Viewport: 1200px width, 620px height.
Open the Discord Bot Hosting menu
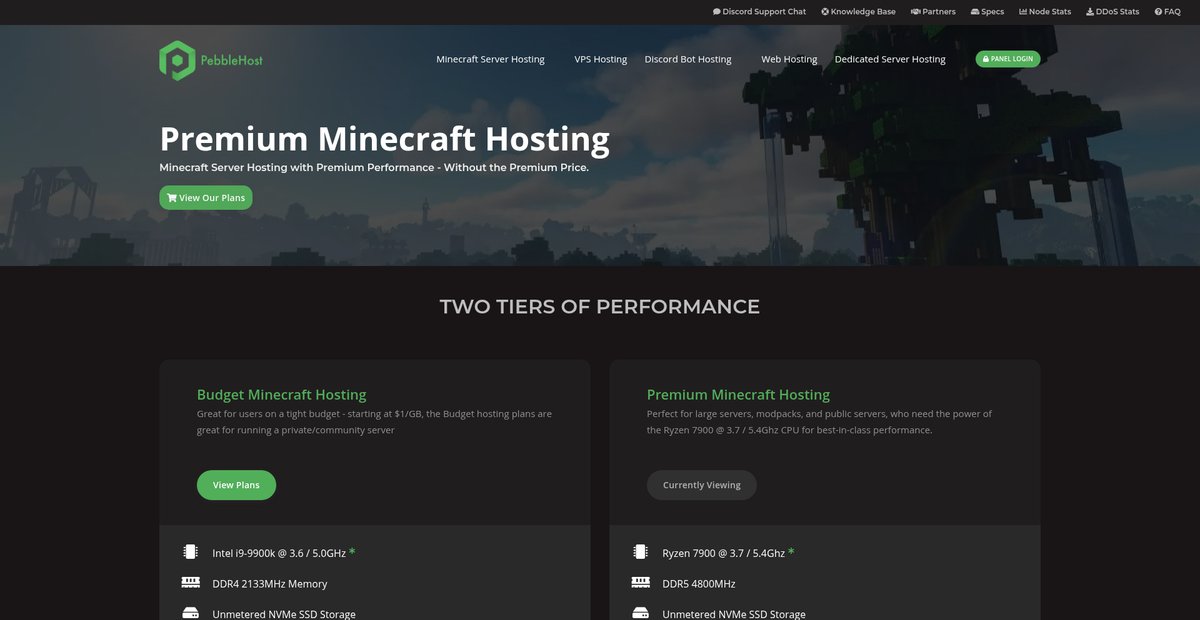pyautogui.click(x=688, y=59)
